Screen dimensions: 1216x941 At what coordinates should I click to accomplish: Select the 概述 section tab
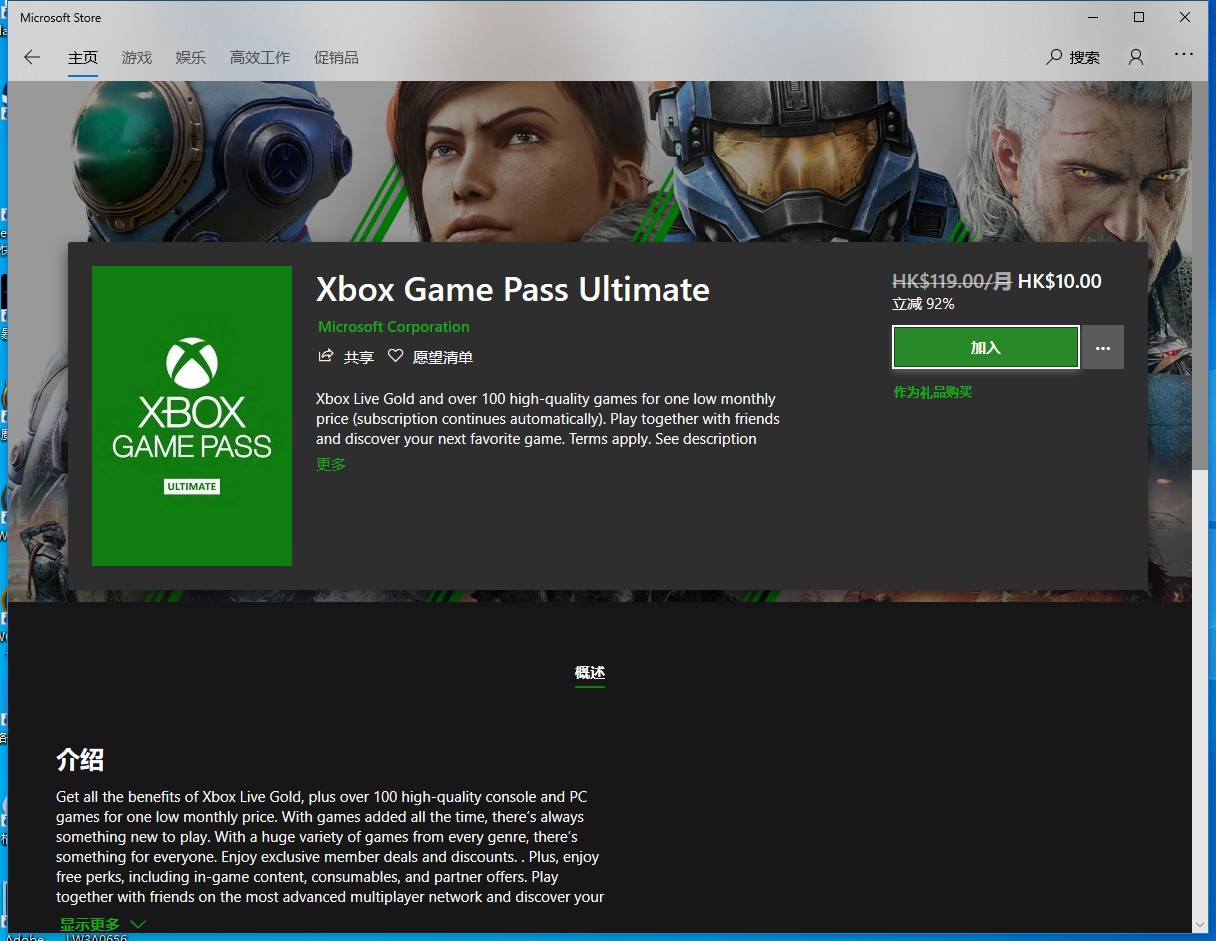coord(590,673)
